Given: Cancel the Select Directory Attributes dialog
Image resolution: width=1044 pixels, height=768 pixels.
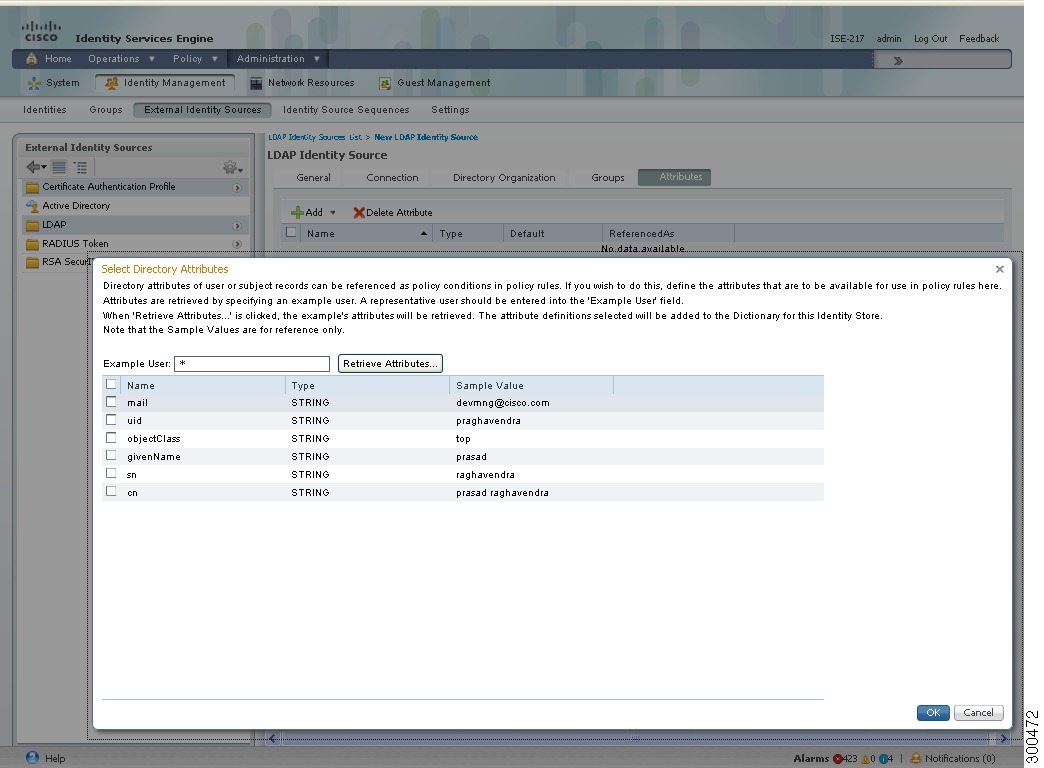Looking at the screenshot, I should pyautogui.click(x=978, y=712).
